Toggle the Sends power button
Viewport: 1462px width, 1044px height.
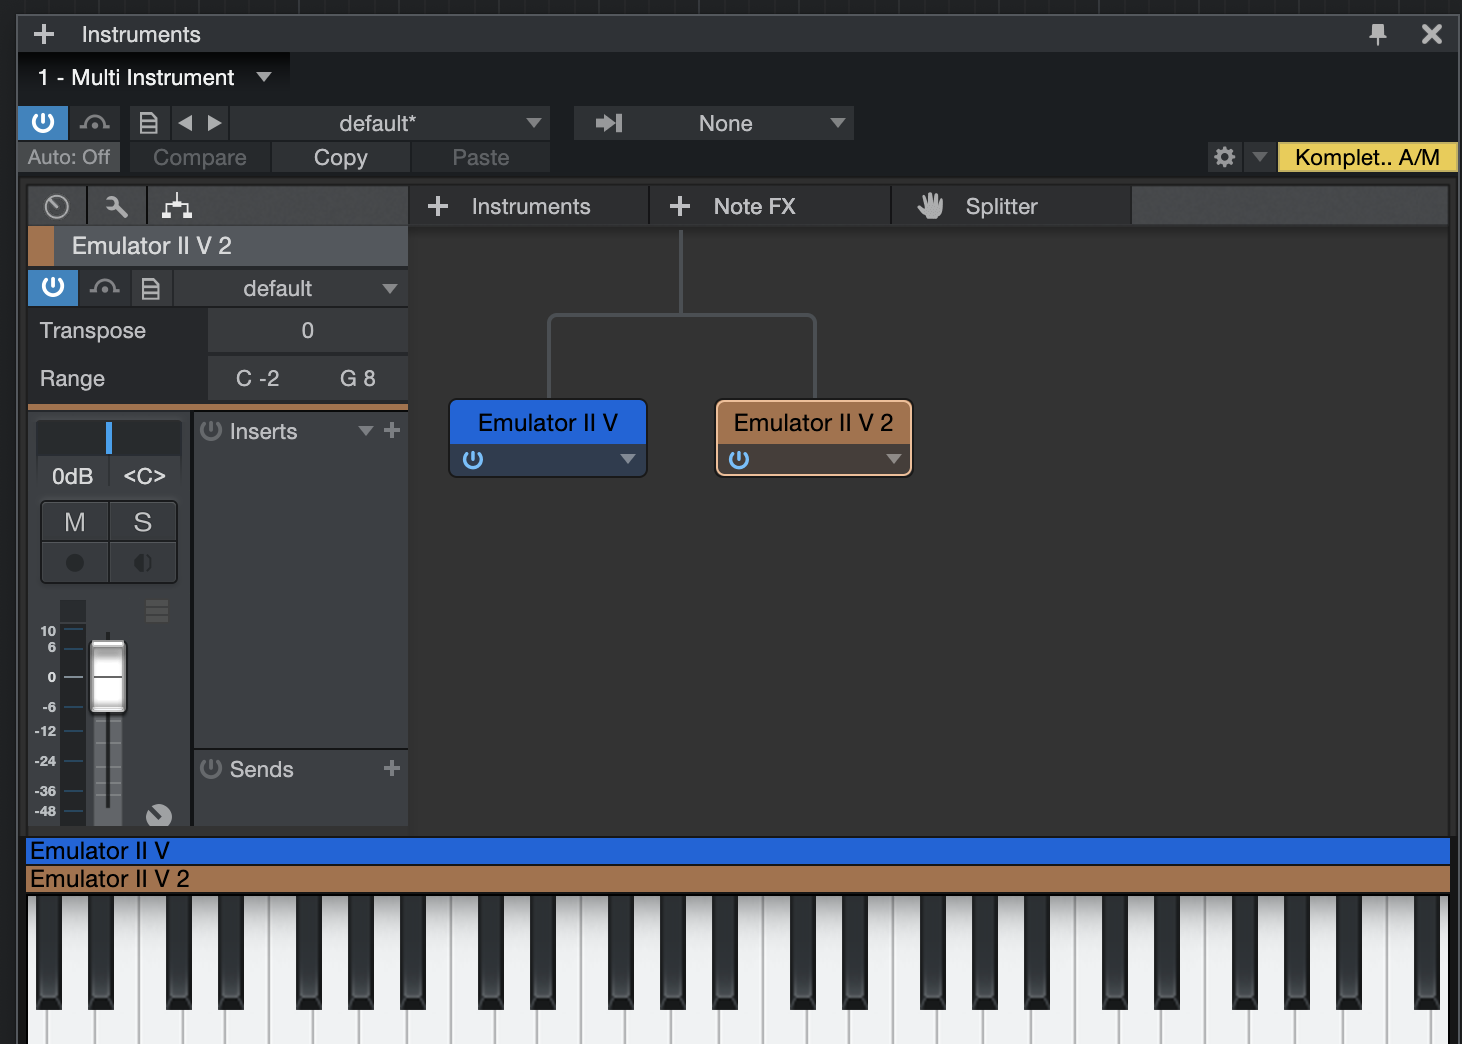pyautogui.click(x=211, y=769)
